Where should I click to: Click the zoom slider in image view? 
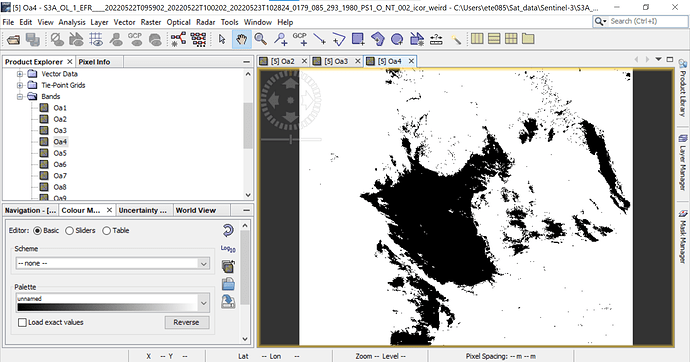point(291,140)
